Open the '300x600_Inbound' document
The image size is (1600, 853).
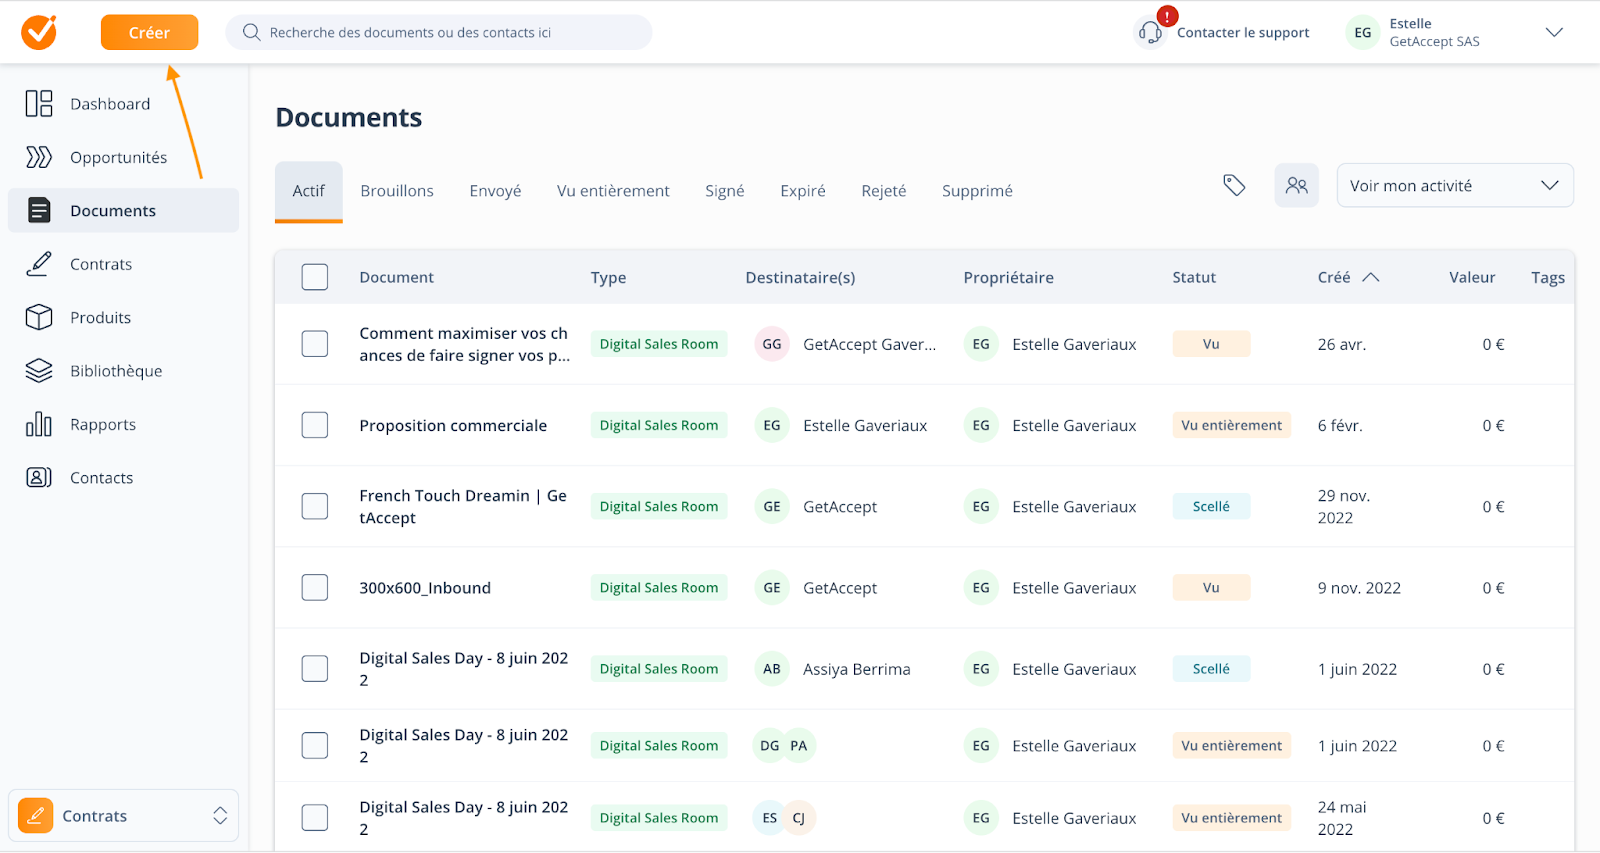(425, 588)
